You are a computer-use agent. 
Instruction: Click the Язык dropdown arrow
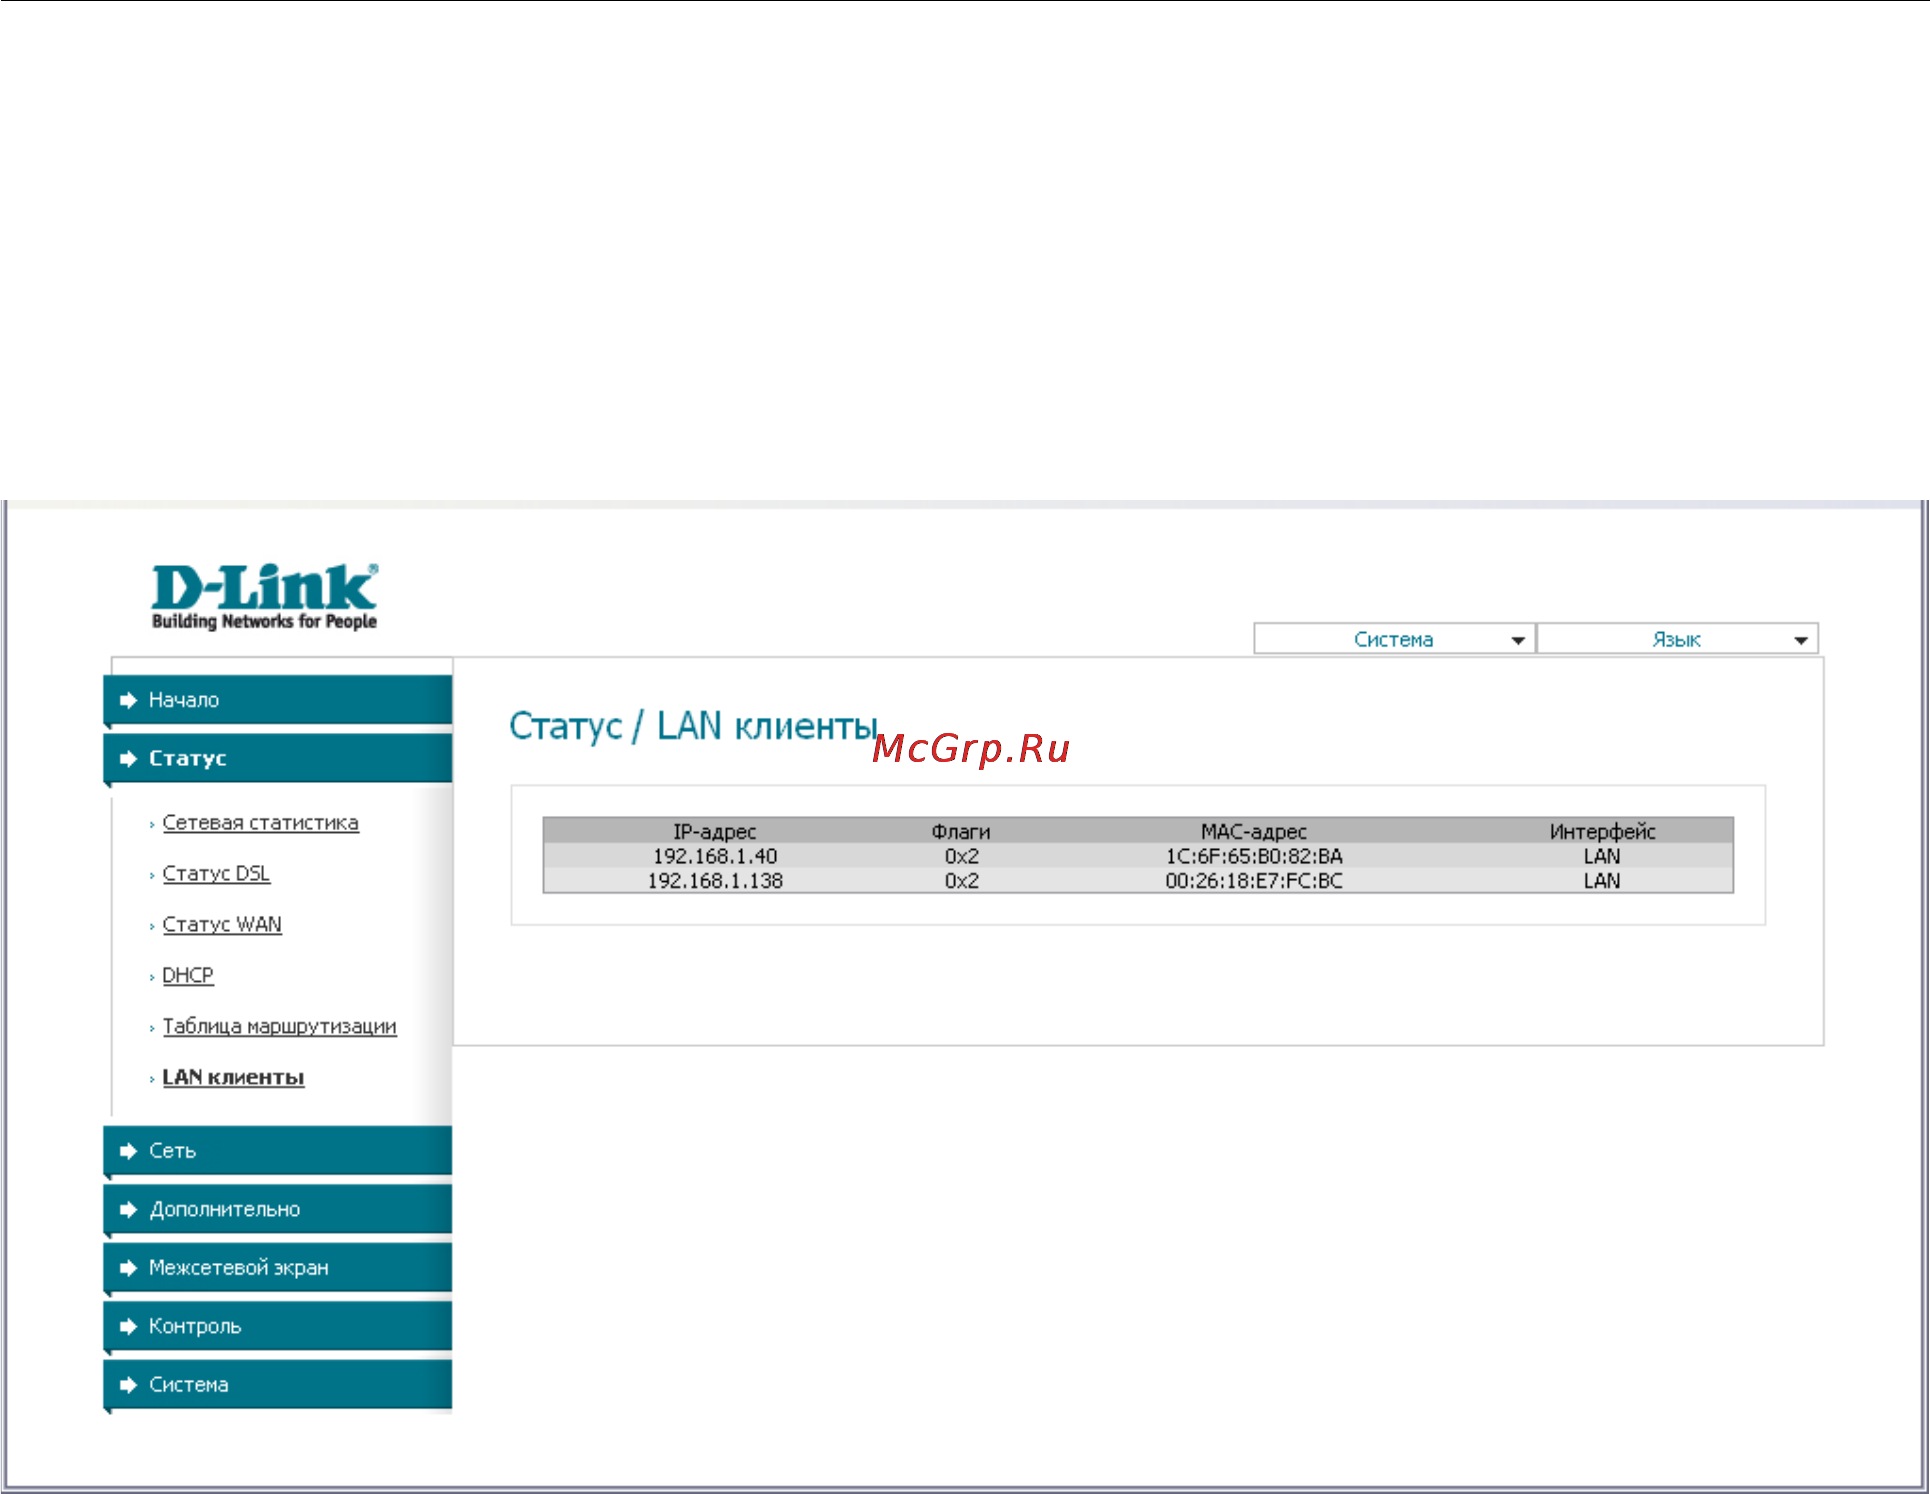tap(1801, 640)
